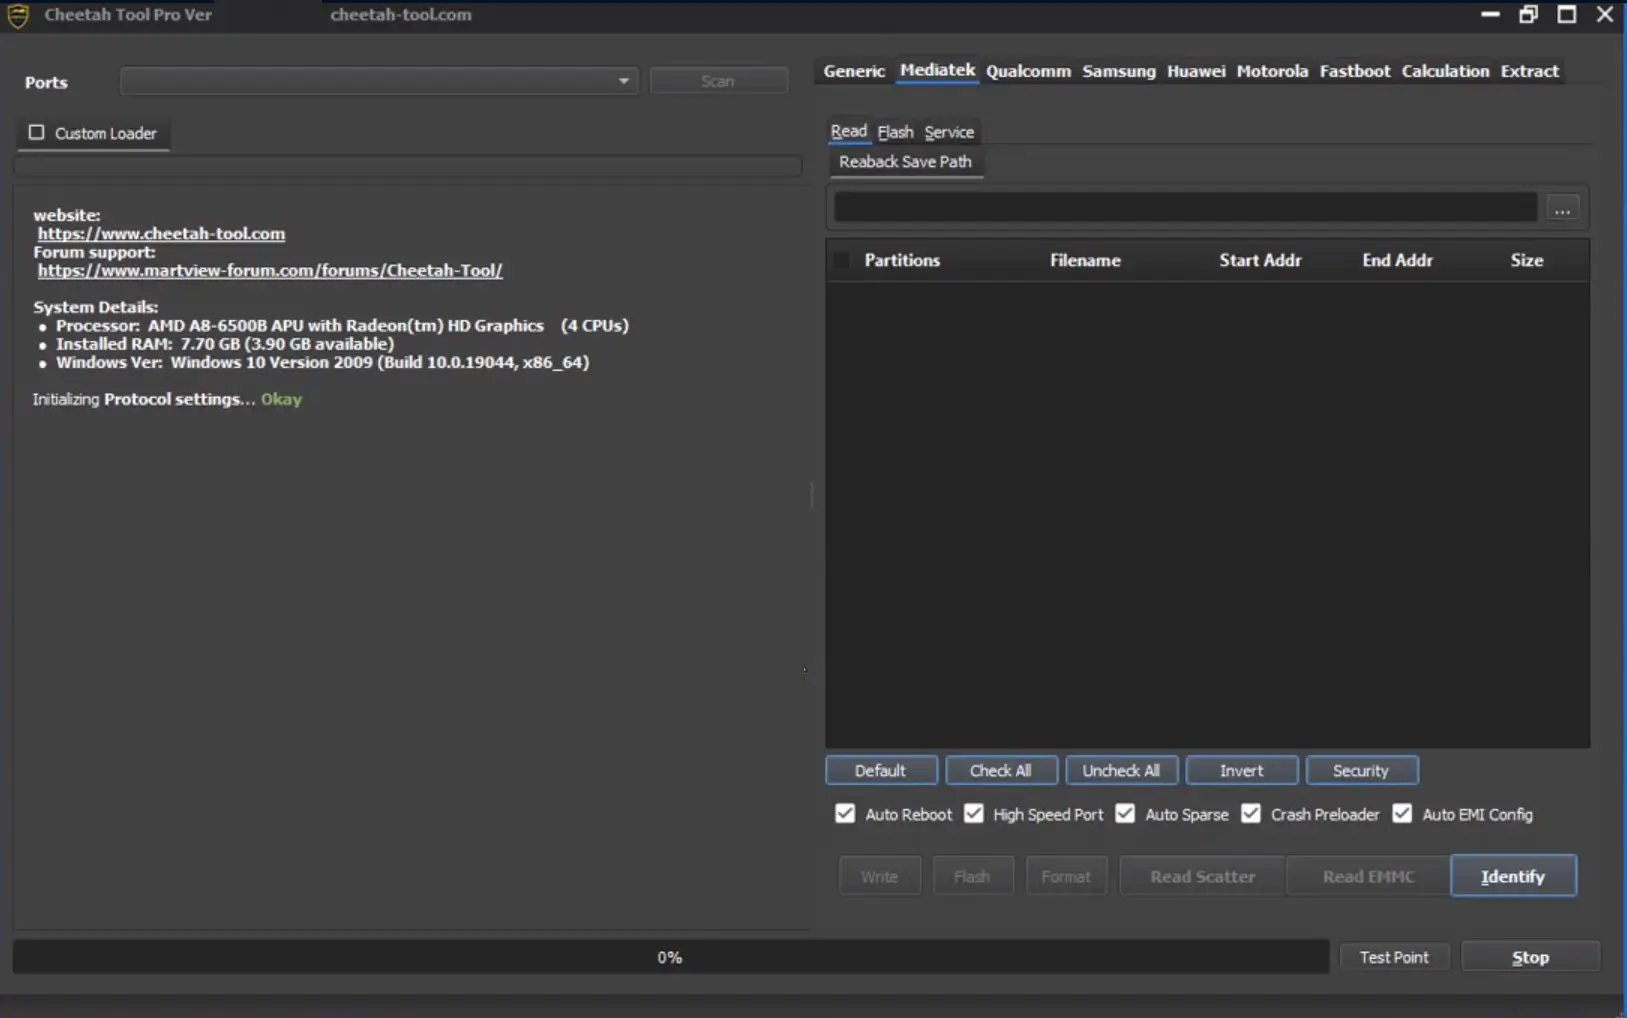Select the Calculation tab
The height and width of the screenshot is (1018, 1627).
pyautogui.click(x=1445, y=71)
